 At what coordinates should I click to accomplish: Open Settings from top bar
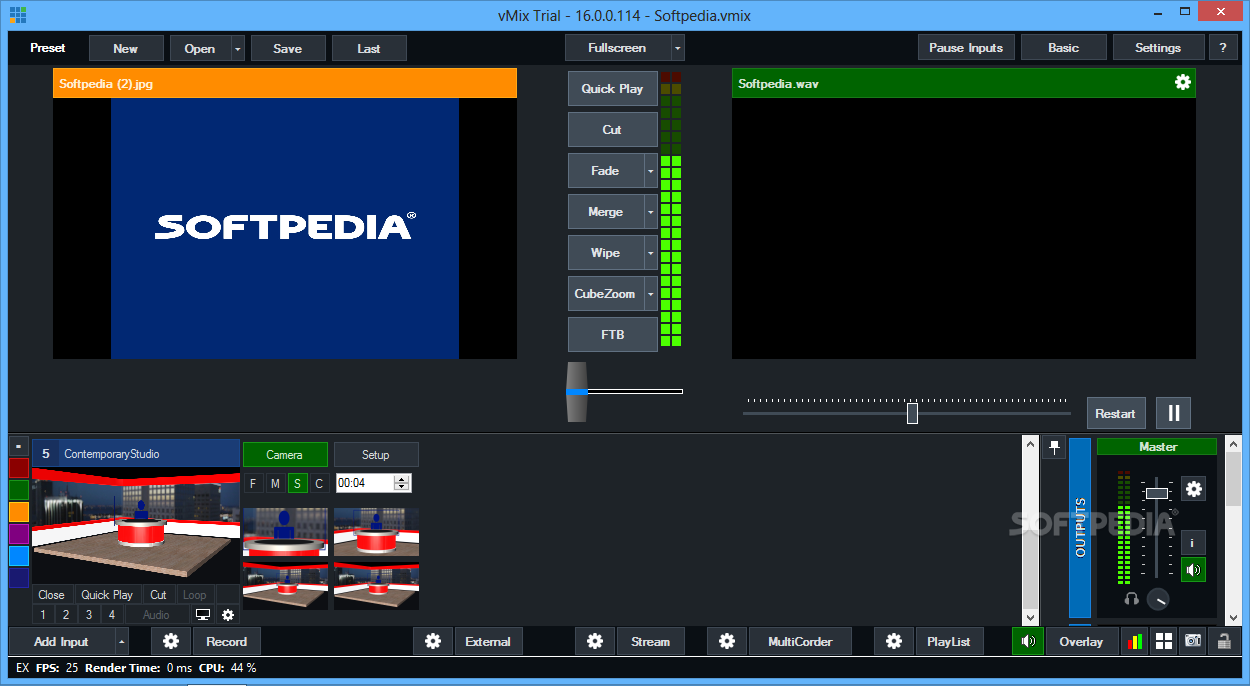point(1158,48)
